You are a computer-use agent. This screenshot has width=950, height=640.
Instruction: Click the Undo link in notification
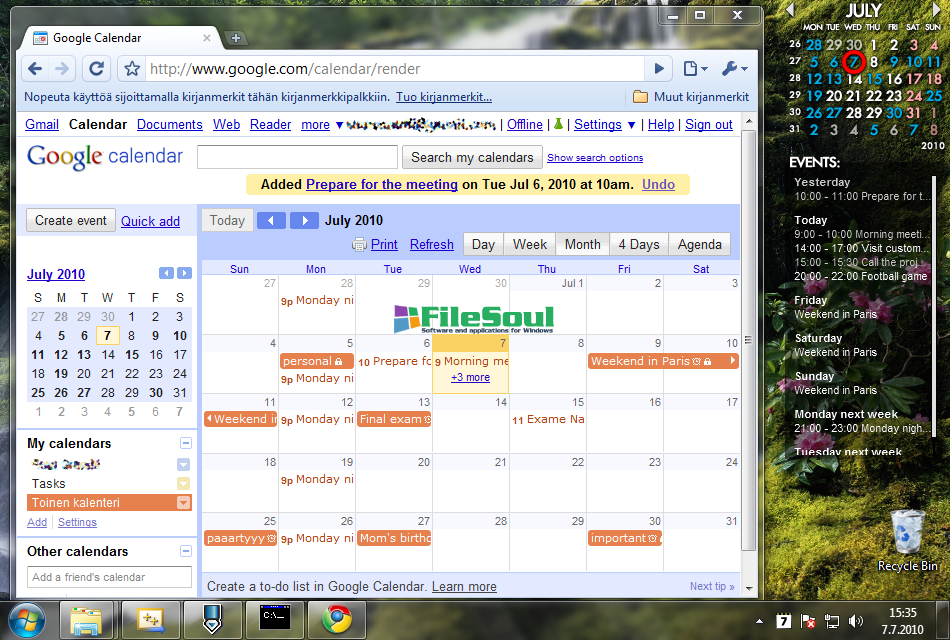658,184
